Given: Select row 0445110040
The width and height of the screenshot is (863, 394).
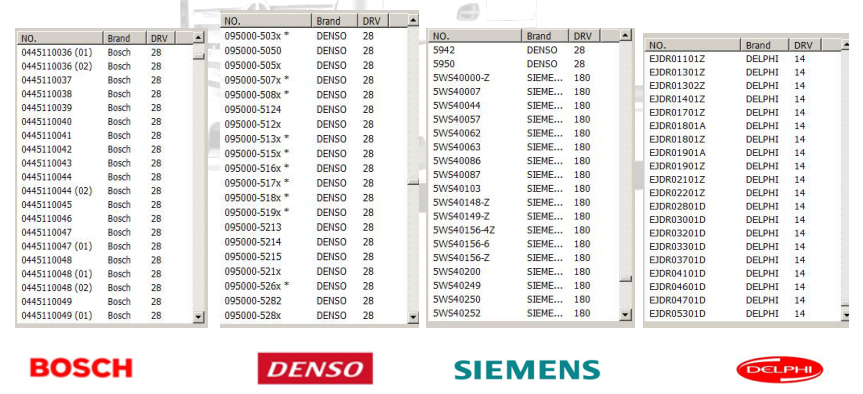Looking at the screenshot, I should [105, 122].
